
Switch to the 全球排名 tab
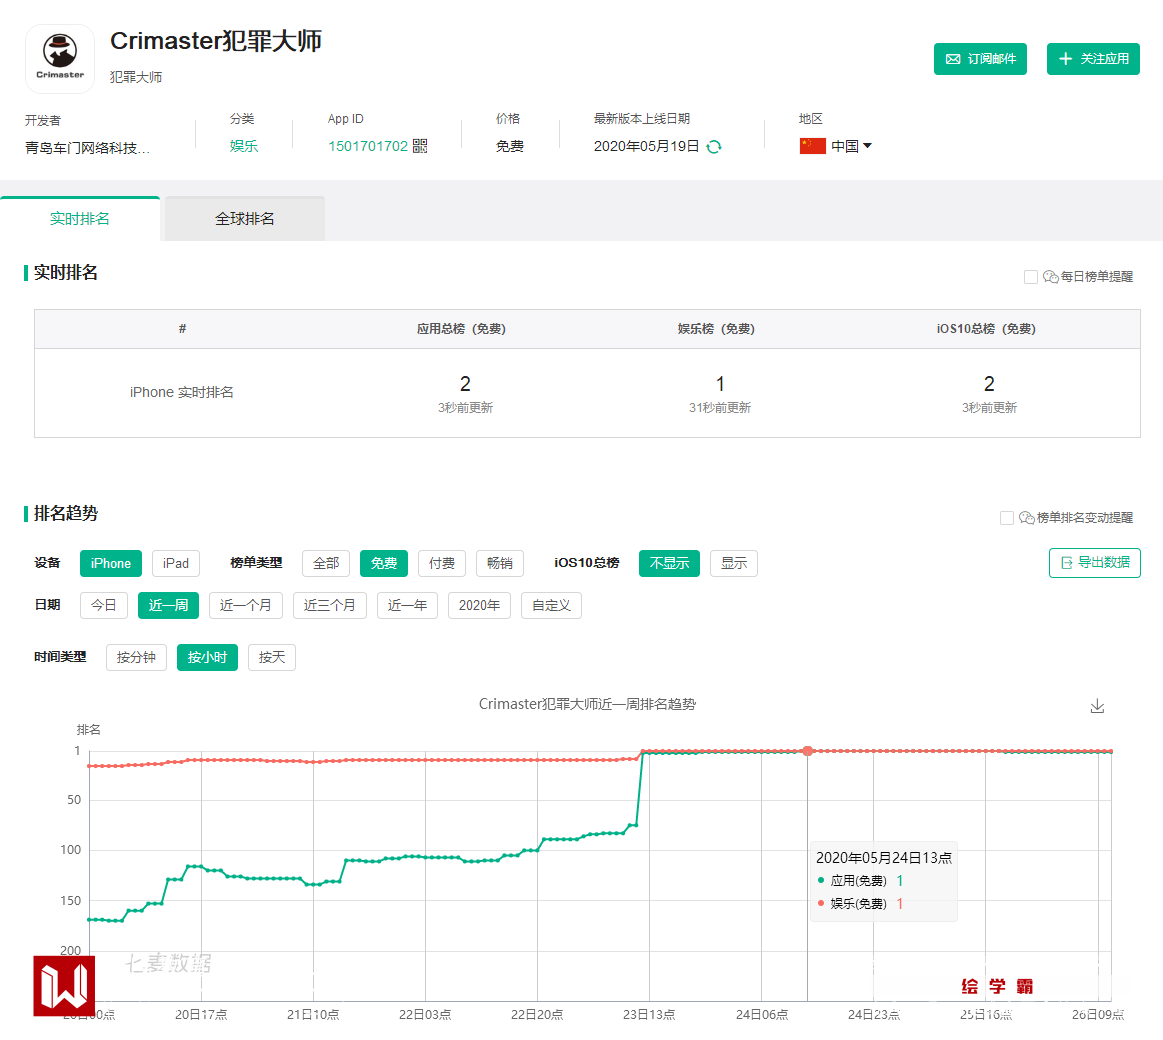245,219
